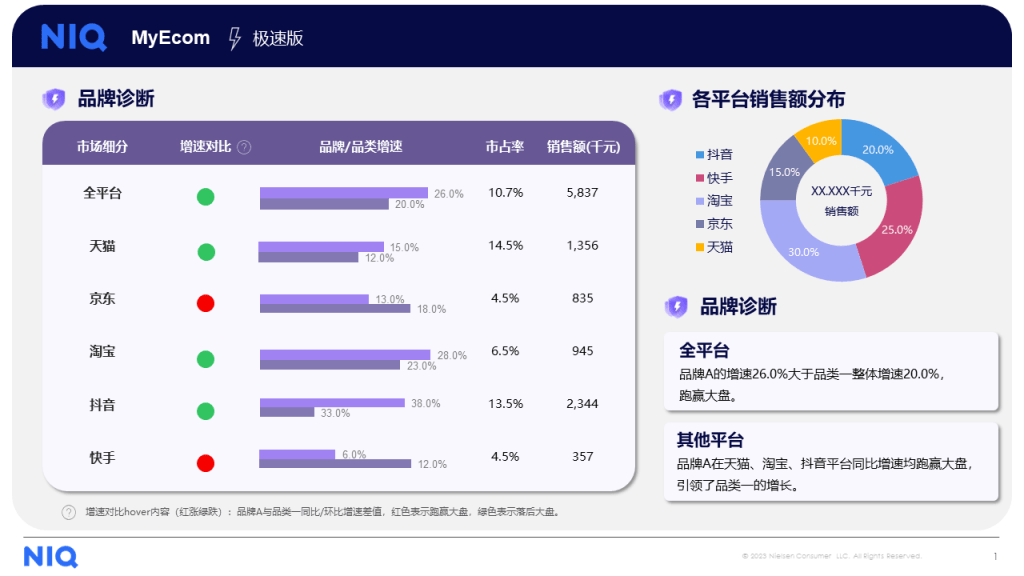Click the 10.7% market share value
1024x576 pixels.
505,193
